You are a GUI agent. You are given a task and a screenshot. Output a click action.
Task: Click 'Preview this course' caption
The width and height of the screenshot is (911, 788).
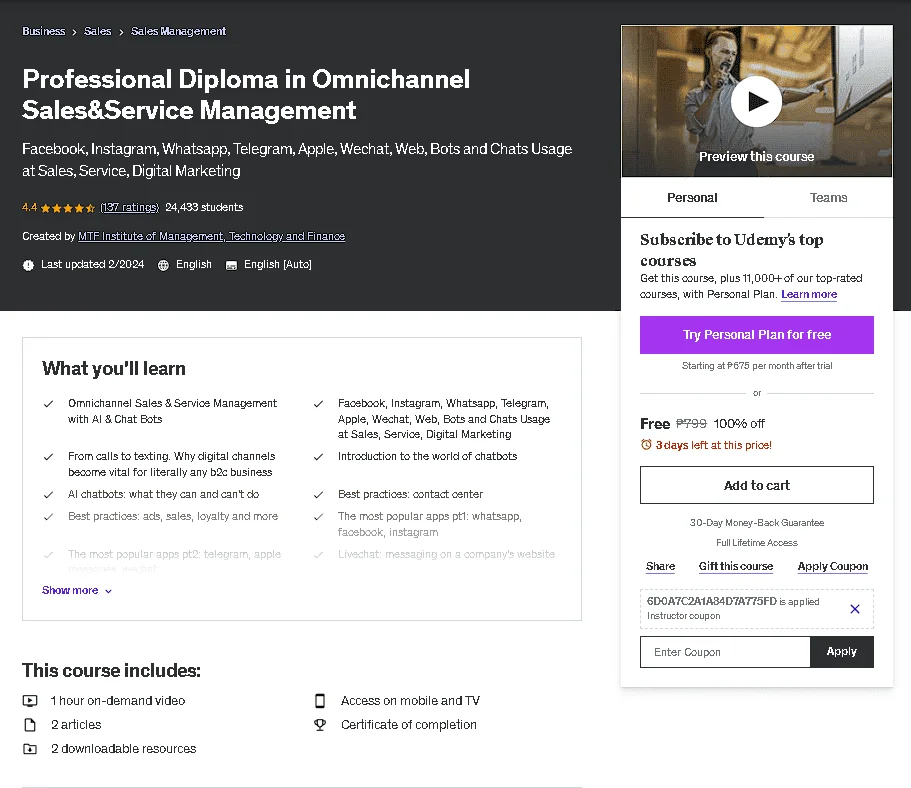pos(756,157)
